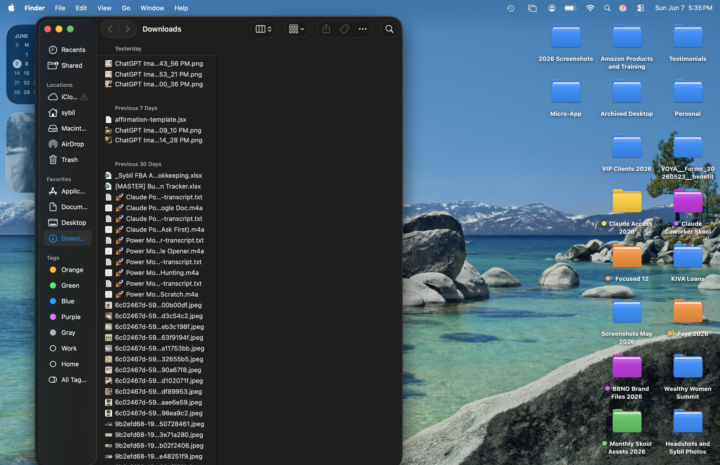Select Recents in the sidebar
The width and height of the screenshot is (720, 465).
(x=68, y=50)
